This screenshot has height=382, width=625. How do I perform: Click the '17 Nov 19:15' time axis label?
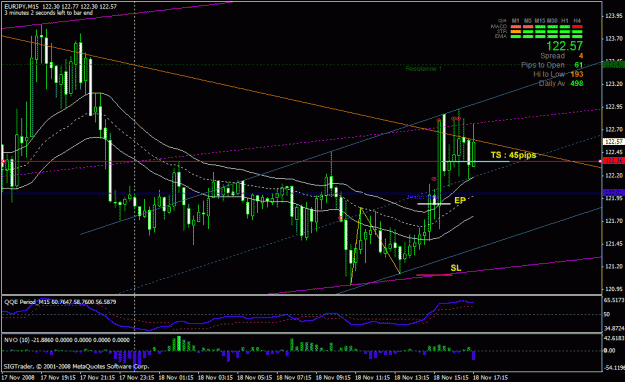[x=58, y=378]
